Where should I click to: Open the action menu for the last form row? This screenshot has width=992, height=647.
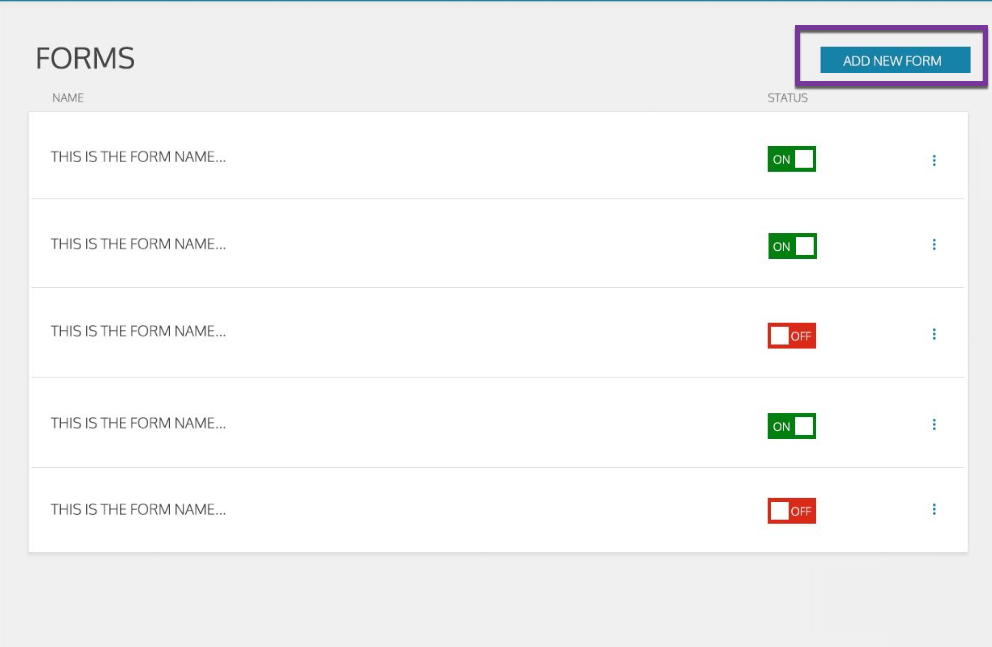tap(934, 510)
